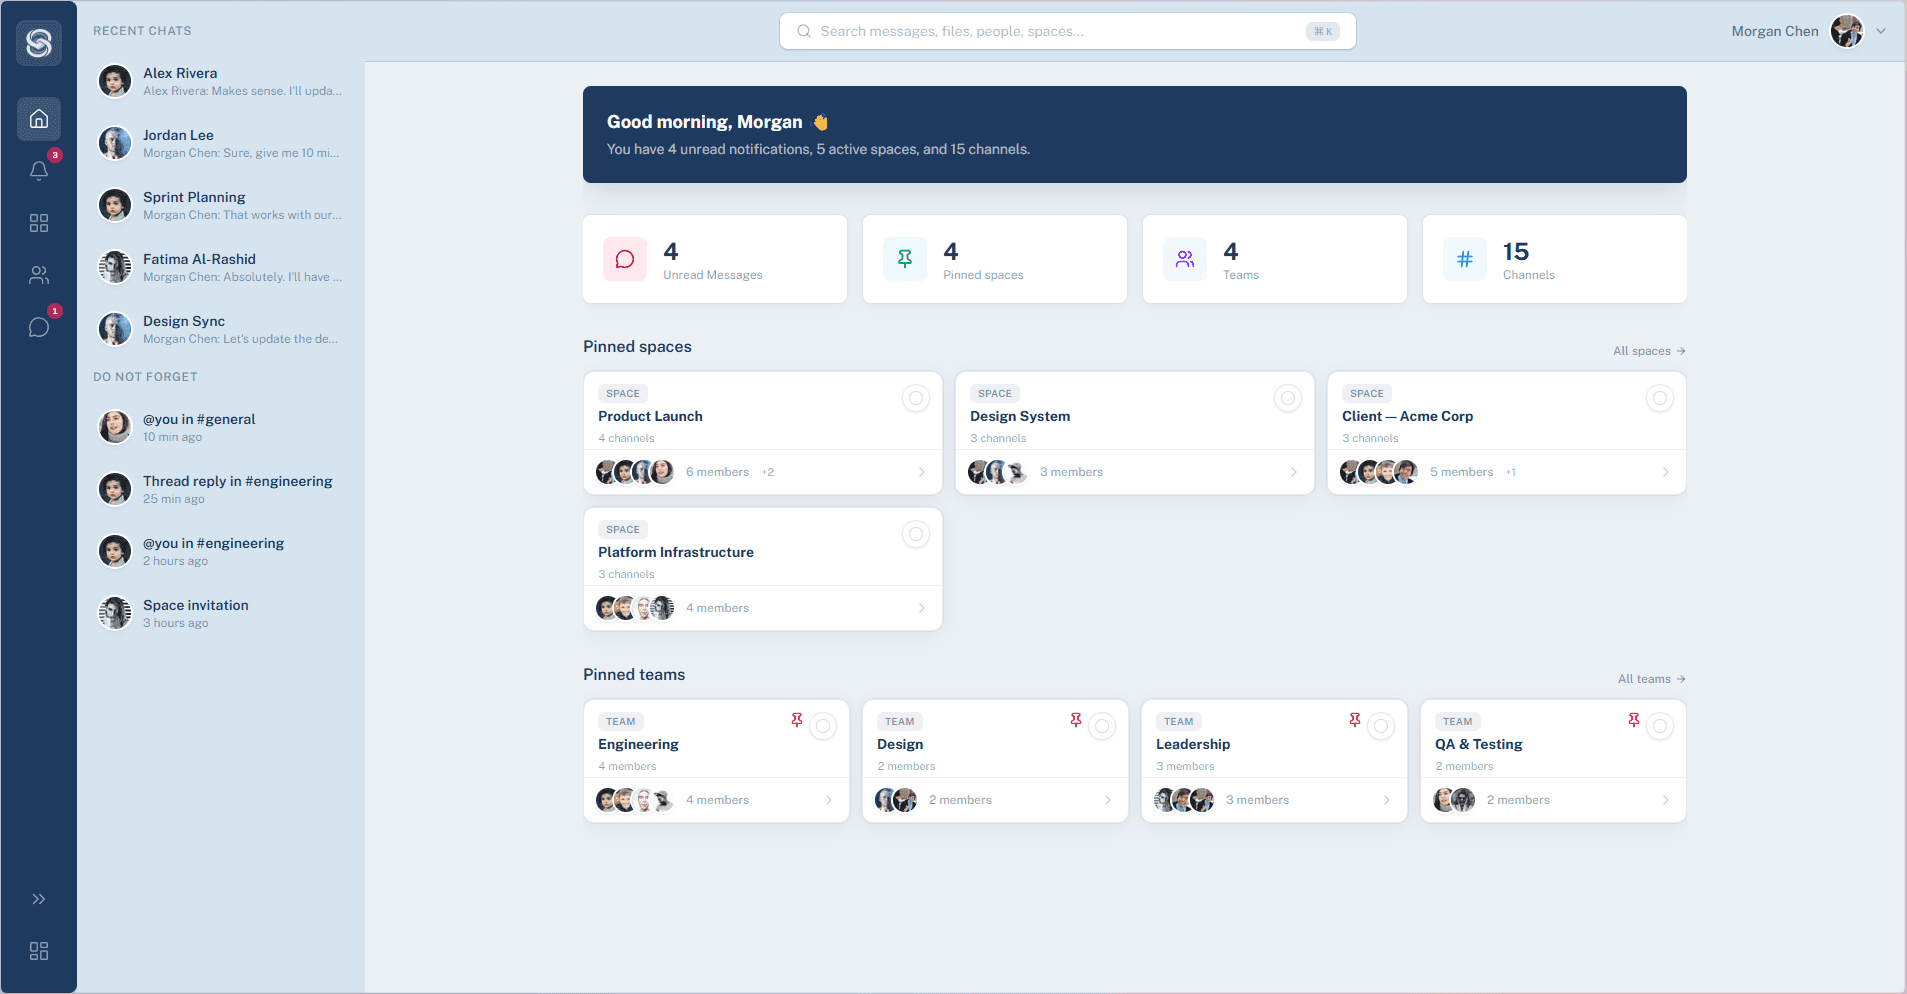Expand Engineering team members chevron
The width and height of the screenshot is (1907, 994).
[x=829, y=800]
